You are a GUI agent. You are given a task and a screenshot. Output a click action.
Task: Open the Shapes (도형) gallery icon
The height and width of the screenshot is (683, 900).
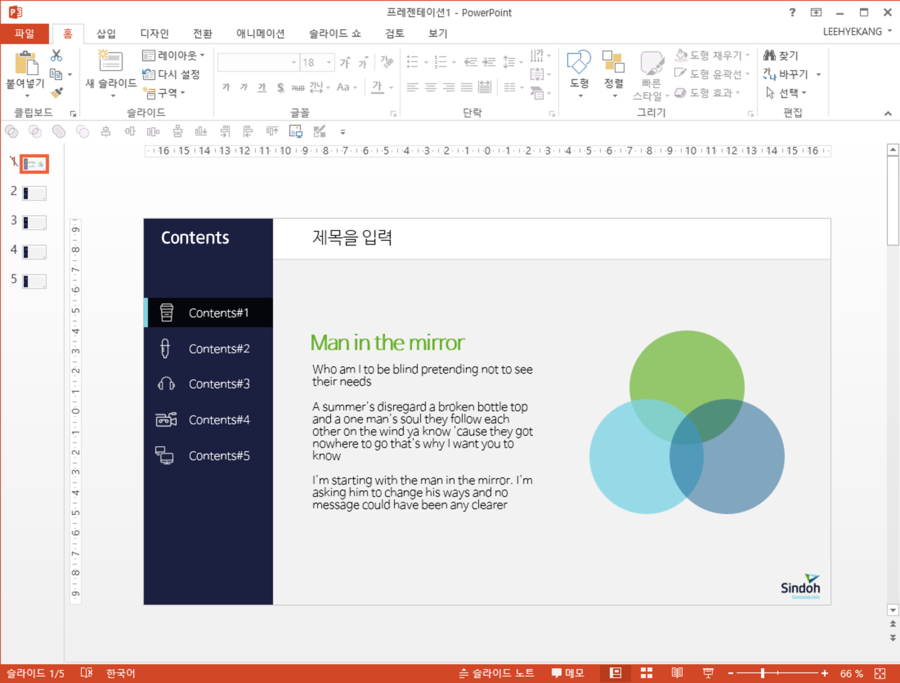[x=580, y=63]
